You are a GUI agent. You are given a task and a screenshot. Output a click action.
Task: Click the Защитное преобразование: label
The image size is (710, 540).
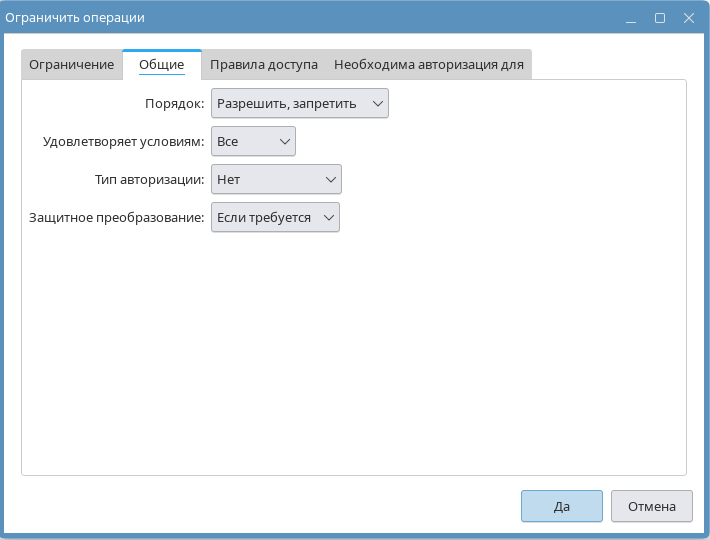click(117, 218)
